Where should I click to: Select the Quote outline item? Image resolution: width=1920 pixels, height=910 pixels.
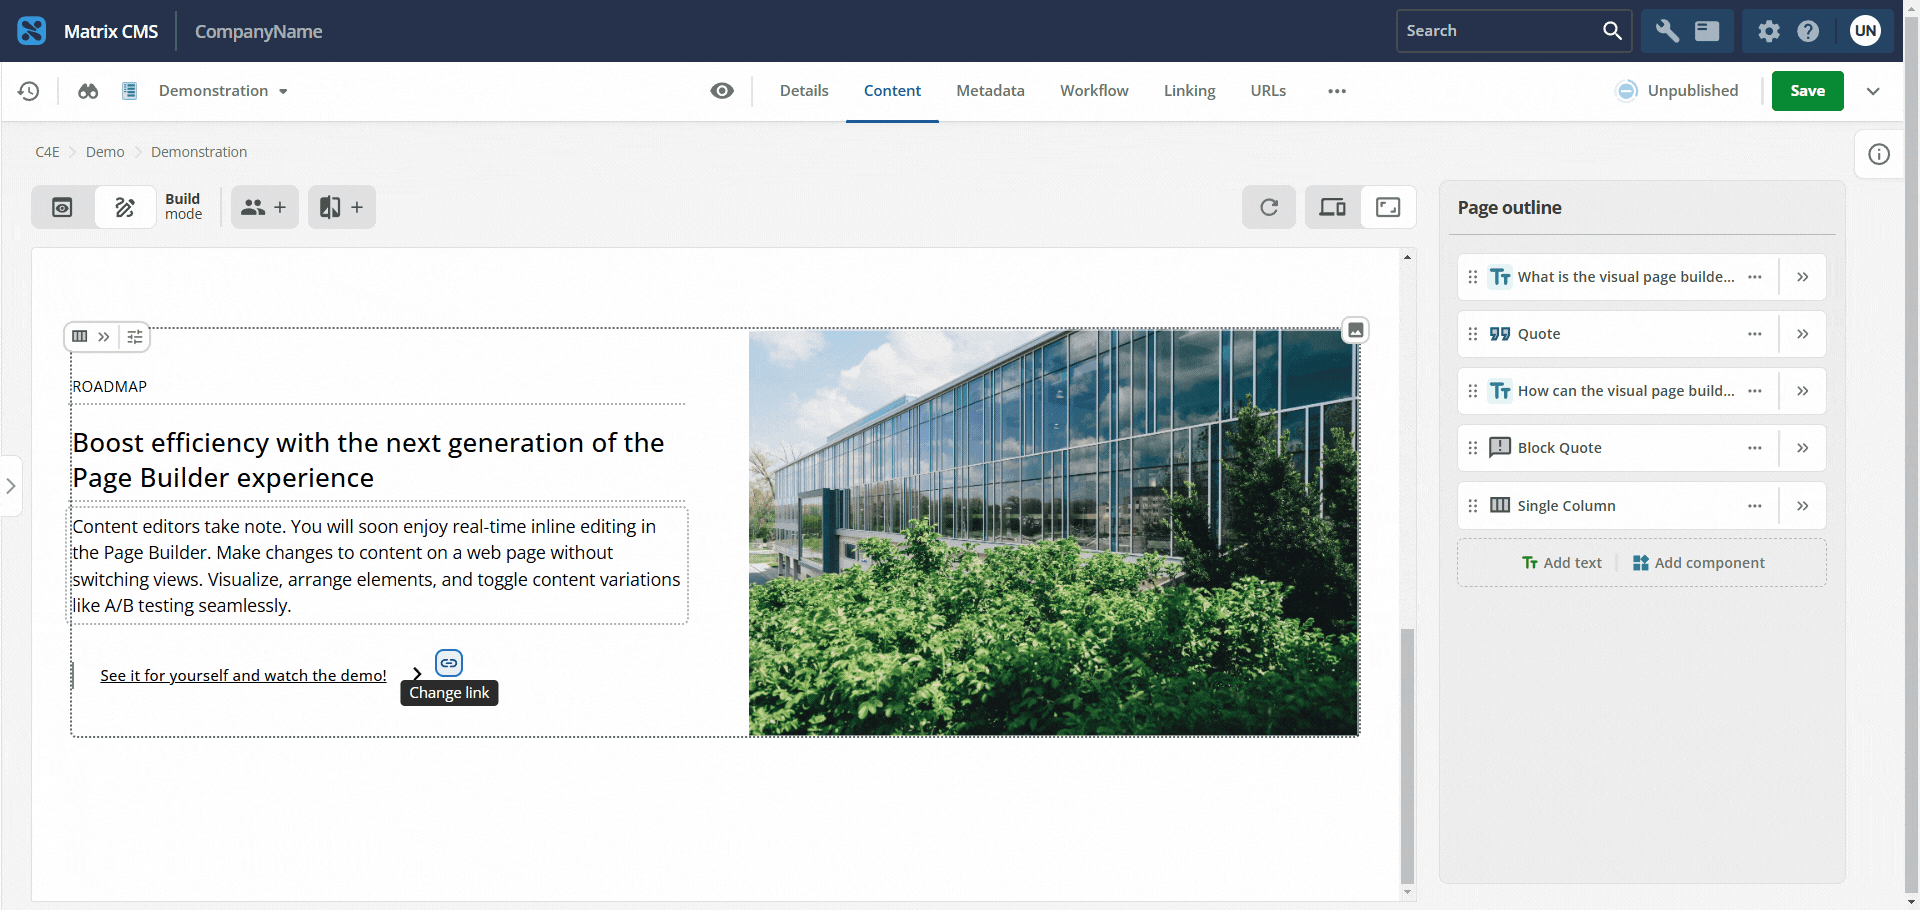click(x=1538, y=334)
